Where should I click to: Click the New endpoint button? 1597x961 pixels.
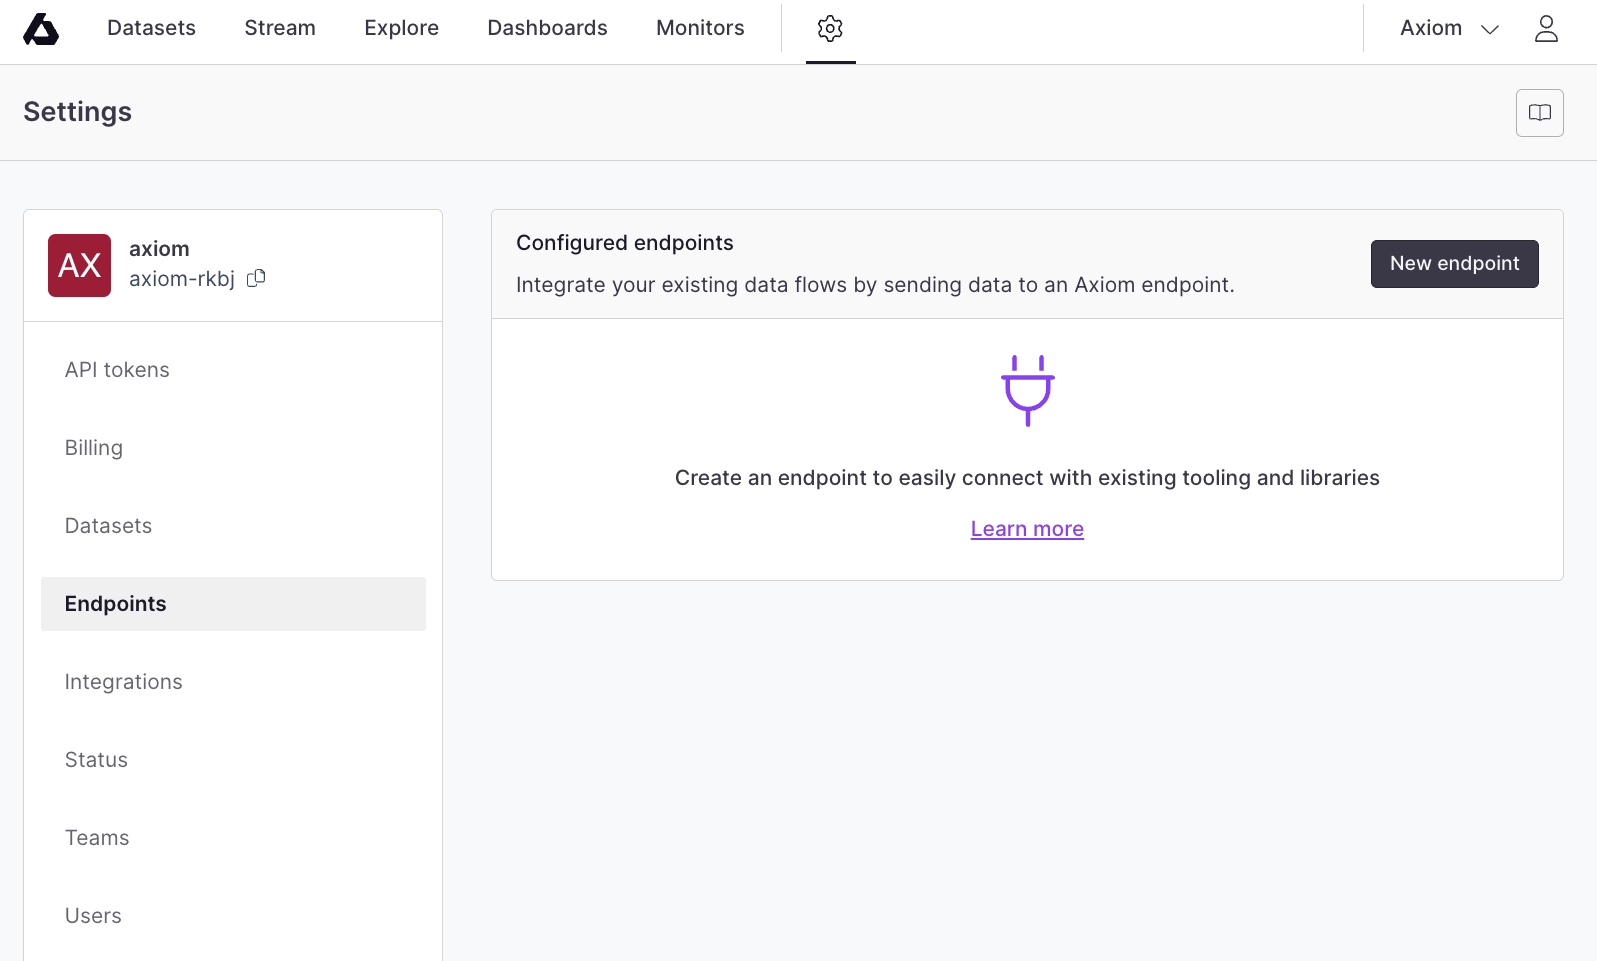point(1455,264)
